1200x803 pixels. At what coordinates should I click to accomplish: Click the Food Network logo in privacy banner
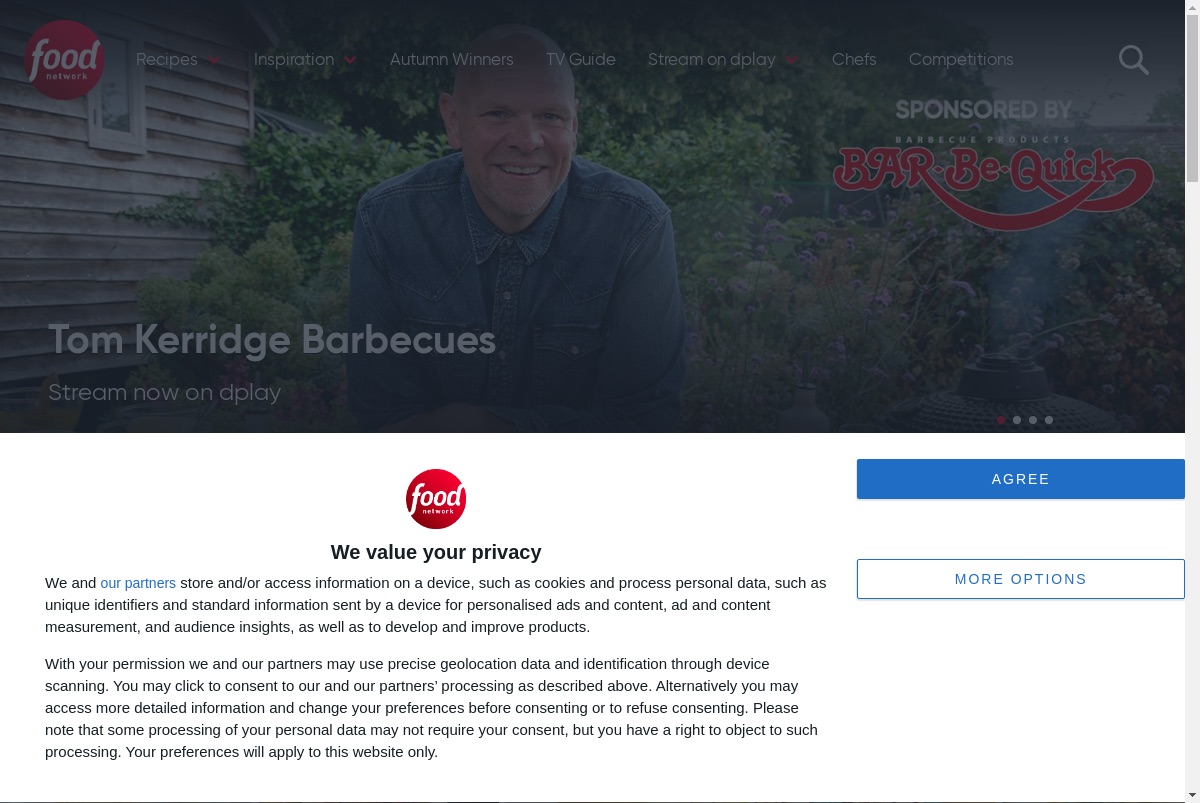point(436,499)
